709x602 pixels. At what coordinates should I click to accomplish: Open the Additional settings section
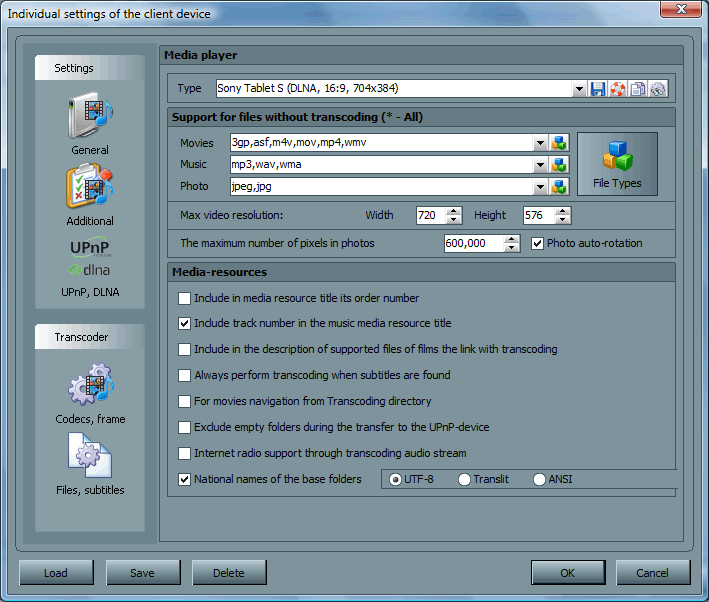pyautogui.click(x=90, y=195)
